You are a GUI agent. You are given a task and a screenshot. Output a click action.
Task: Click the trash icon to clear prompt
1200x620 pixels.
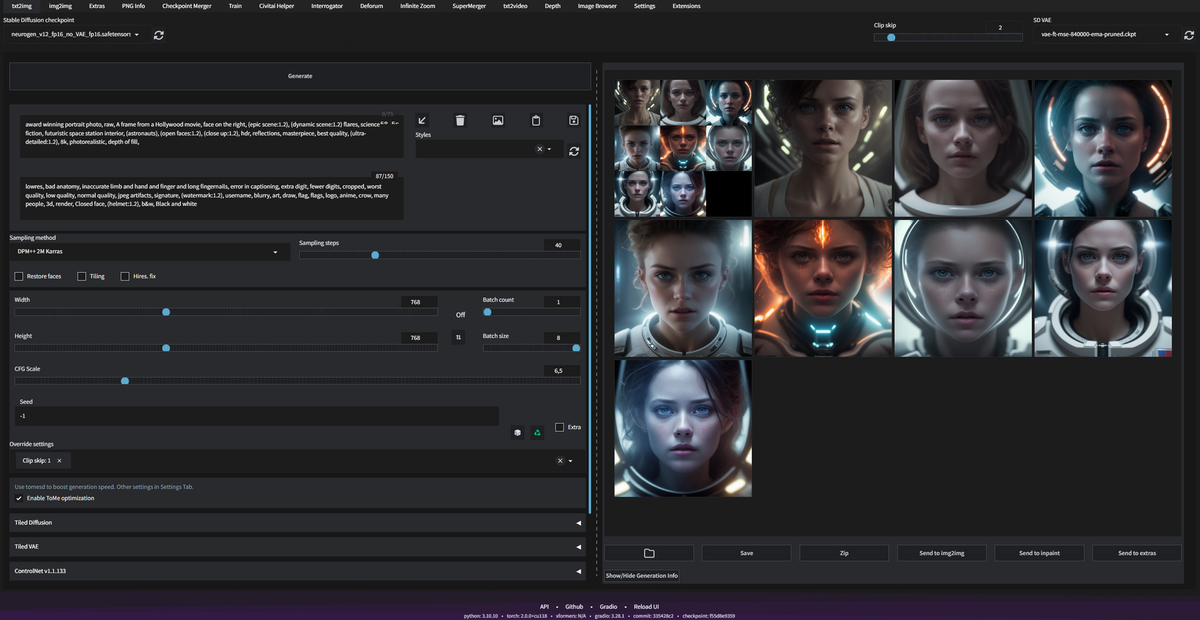point(460,120)
